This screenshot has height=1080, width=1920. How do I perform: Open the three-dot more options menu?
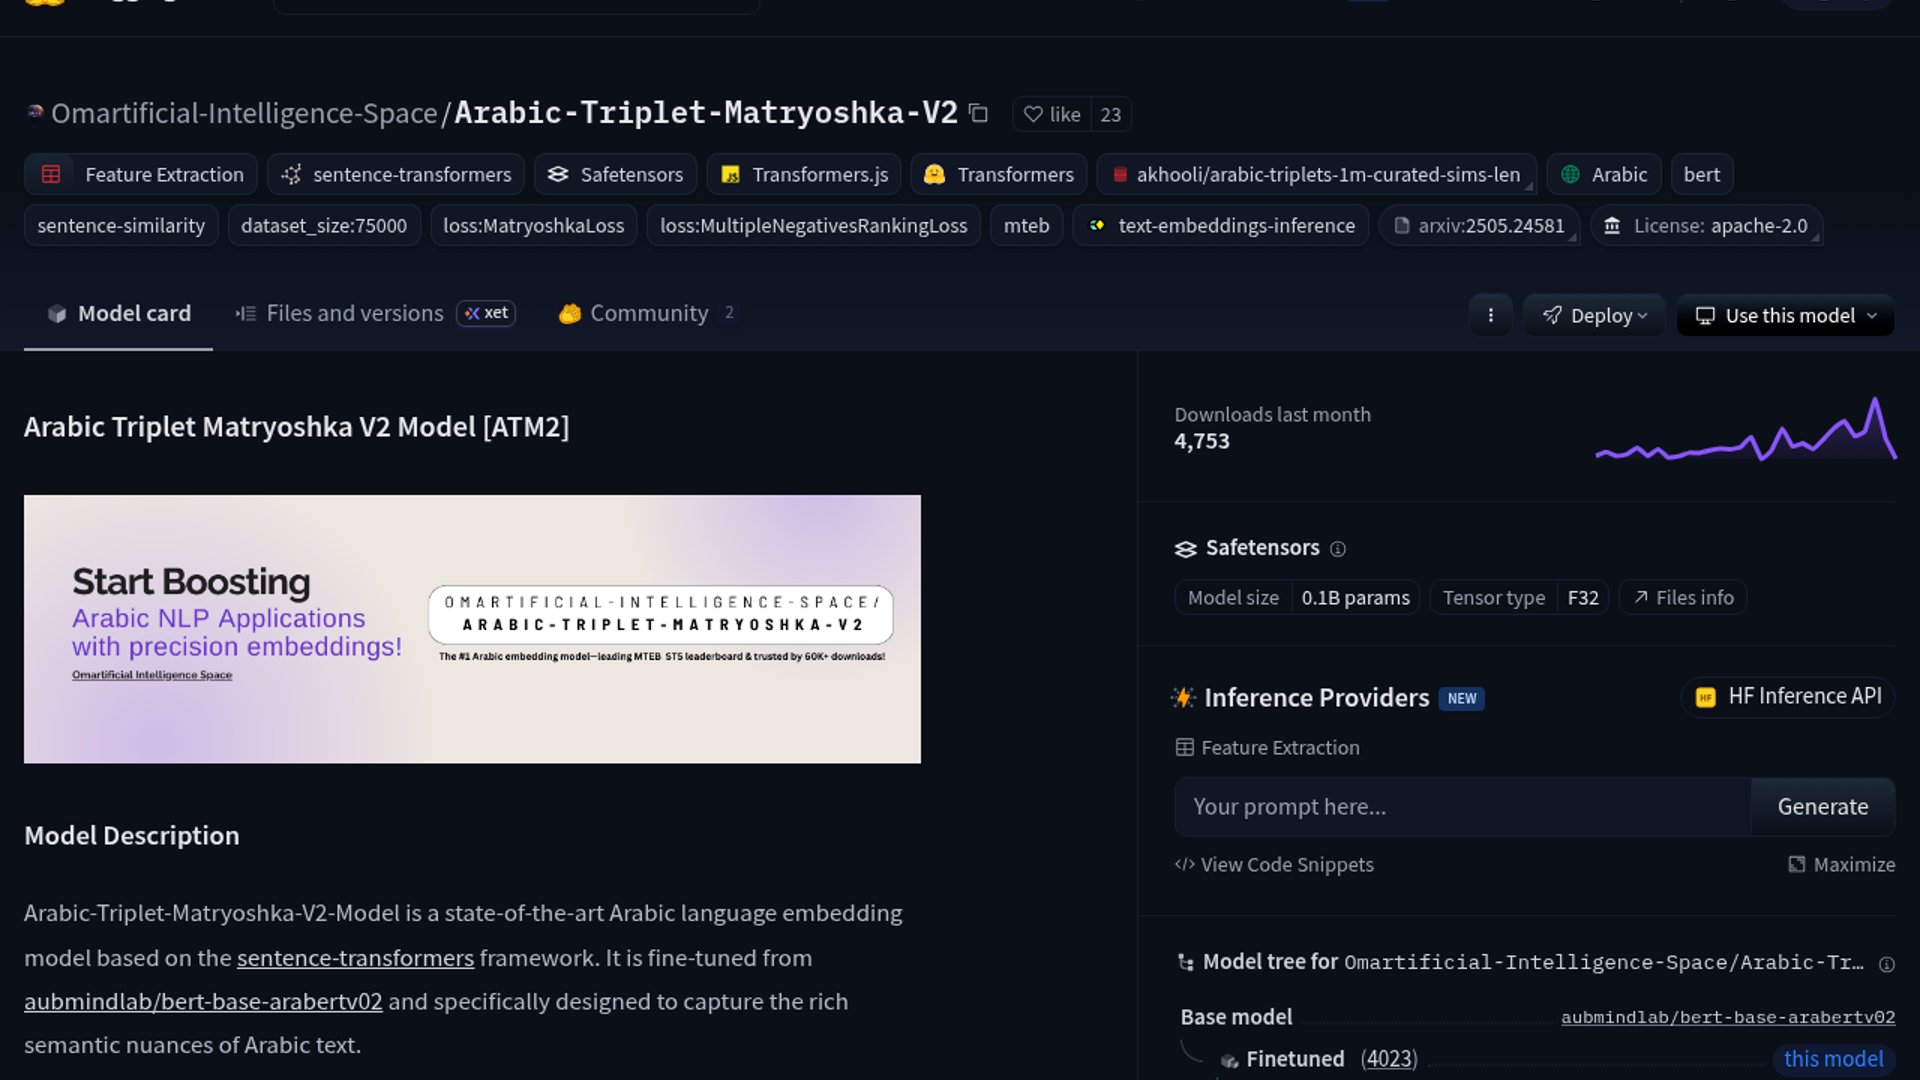click(x=1490, y=315)
